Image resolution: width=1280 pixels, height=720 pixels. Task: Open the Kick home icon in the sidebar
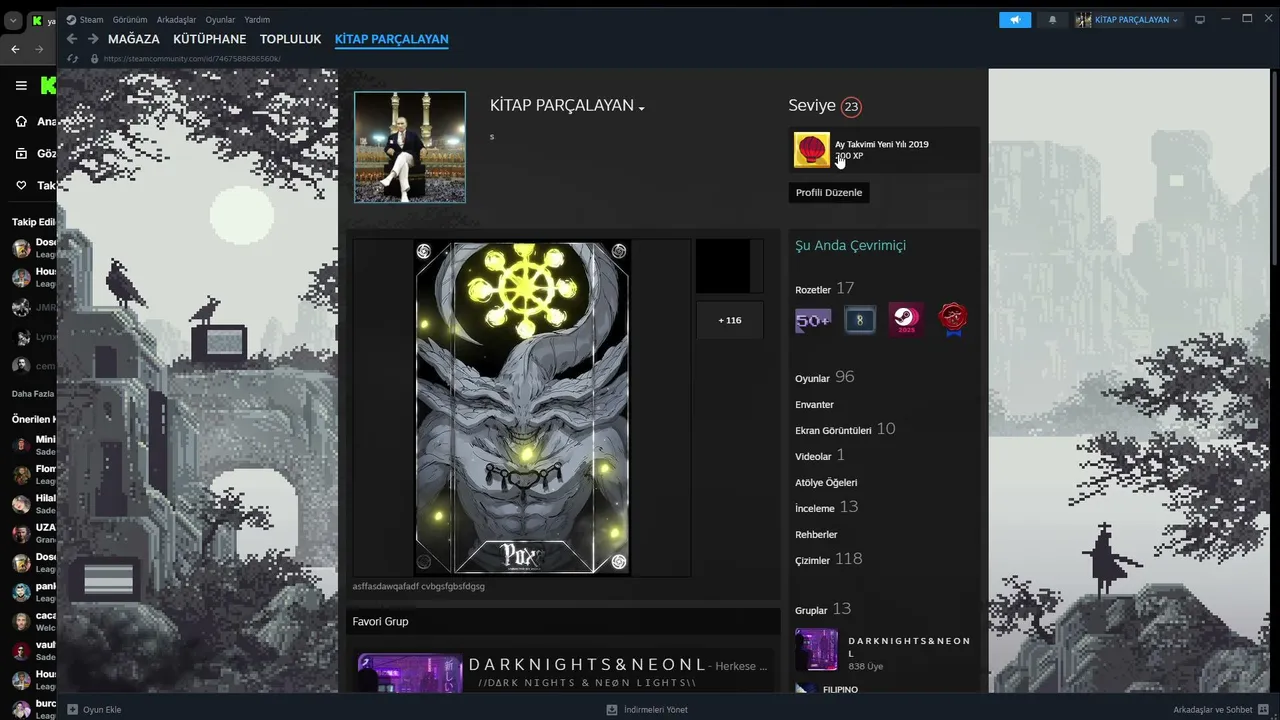tap(21, 122)
